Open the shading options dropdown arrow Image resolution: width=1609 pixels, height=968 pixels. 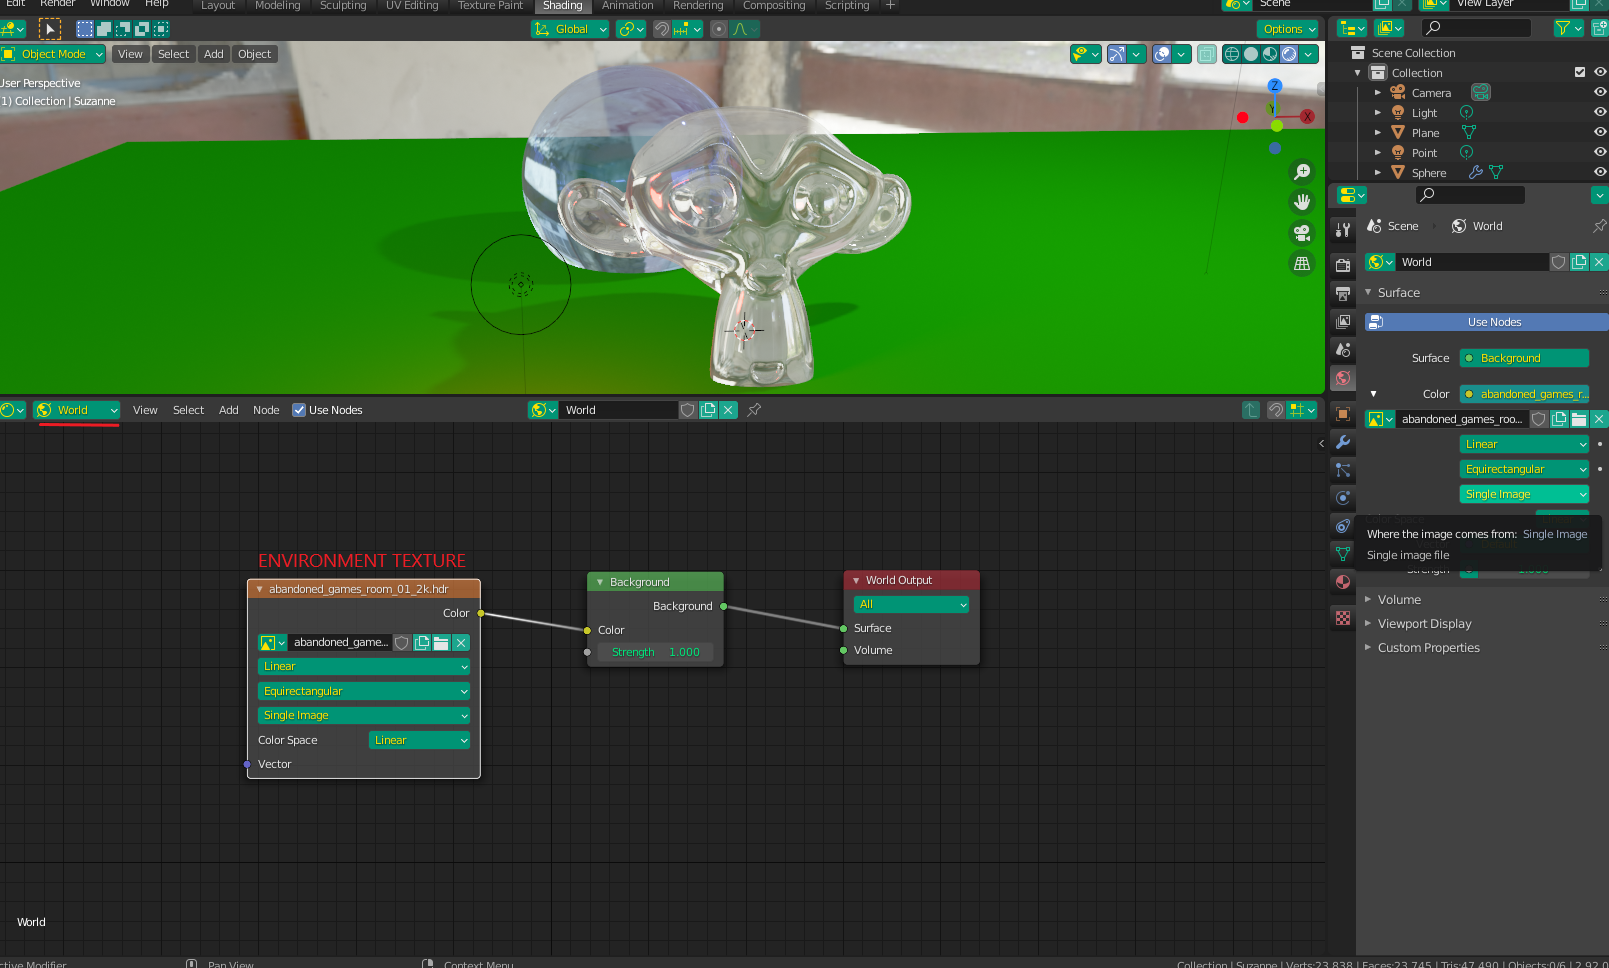(x=1309, y=54)
